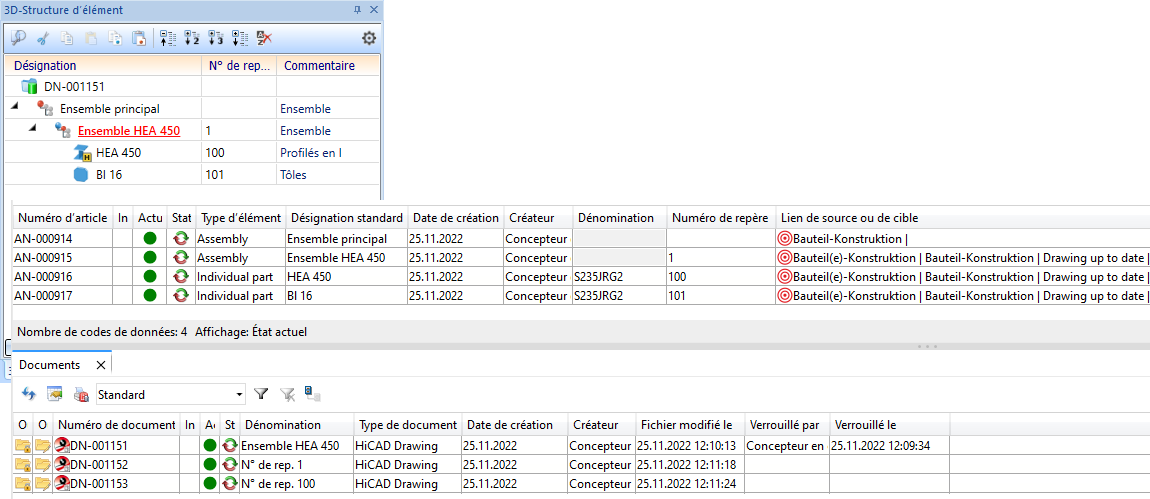This screenshot has height=499, width=1150.
Task: Click the S235JRG2 cell in AN-000916 row
Action: (619, 276)
